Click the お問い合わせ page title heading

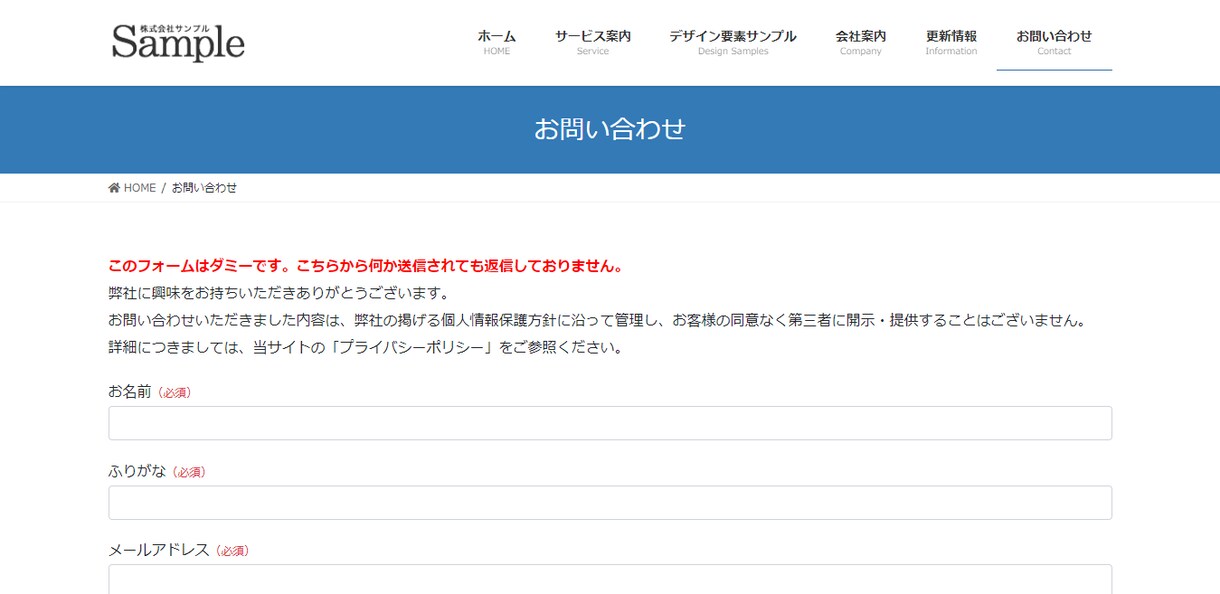610,129
